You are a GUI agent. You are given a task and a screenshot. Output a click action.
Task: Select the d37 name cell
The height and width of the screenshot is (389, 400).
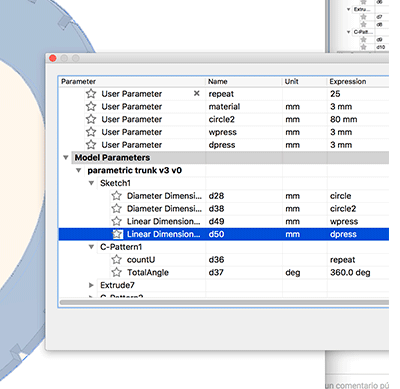pyautogui.click(x=216, y=272)
